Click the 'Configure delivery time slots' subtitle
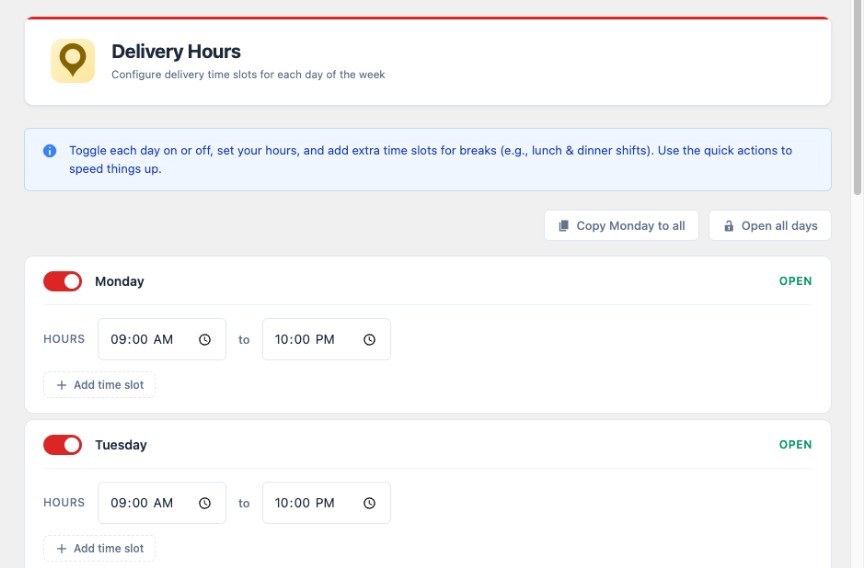The width and height of the screenshot is (864, 568). (248, 74)
